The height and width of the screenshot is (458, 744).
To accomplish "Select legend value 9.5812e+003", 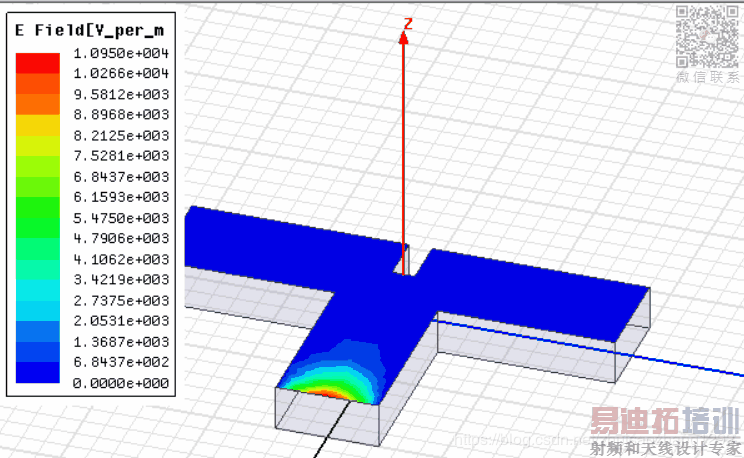I will click(x=121, y=94).
